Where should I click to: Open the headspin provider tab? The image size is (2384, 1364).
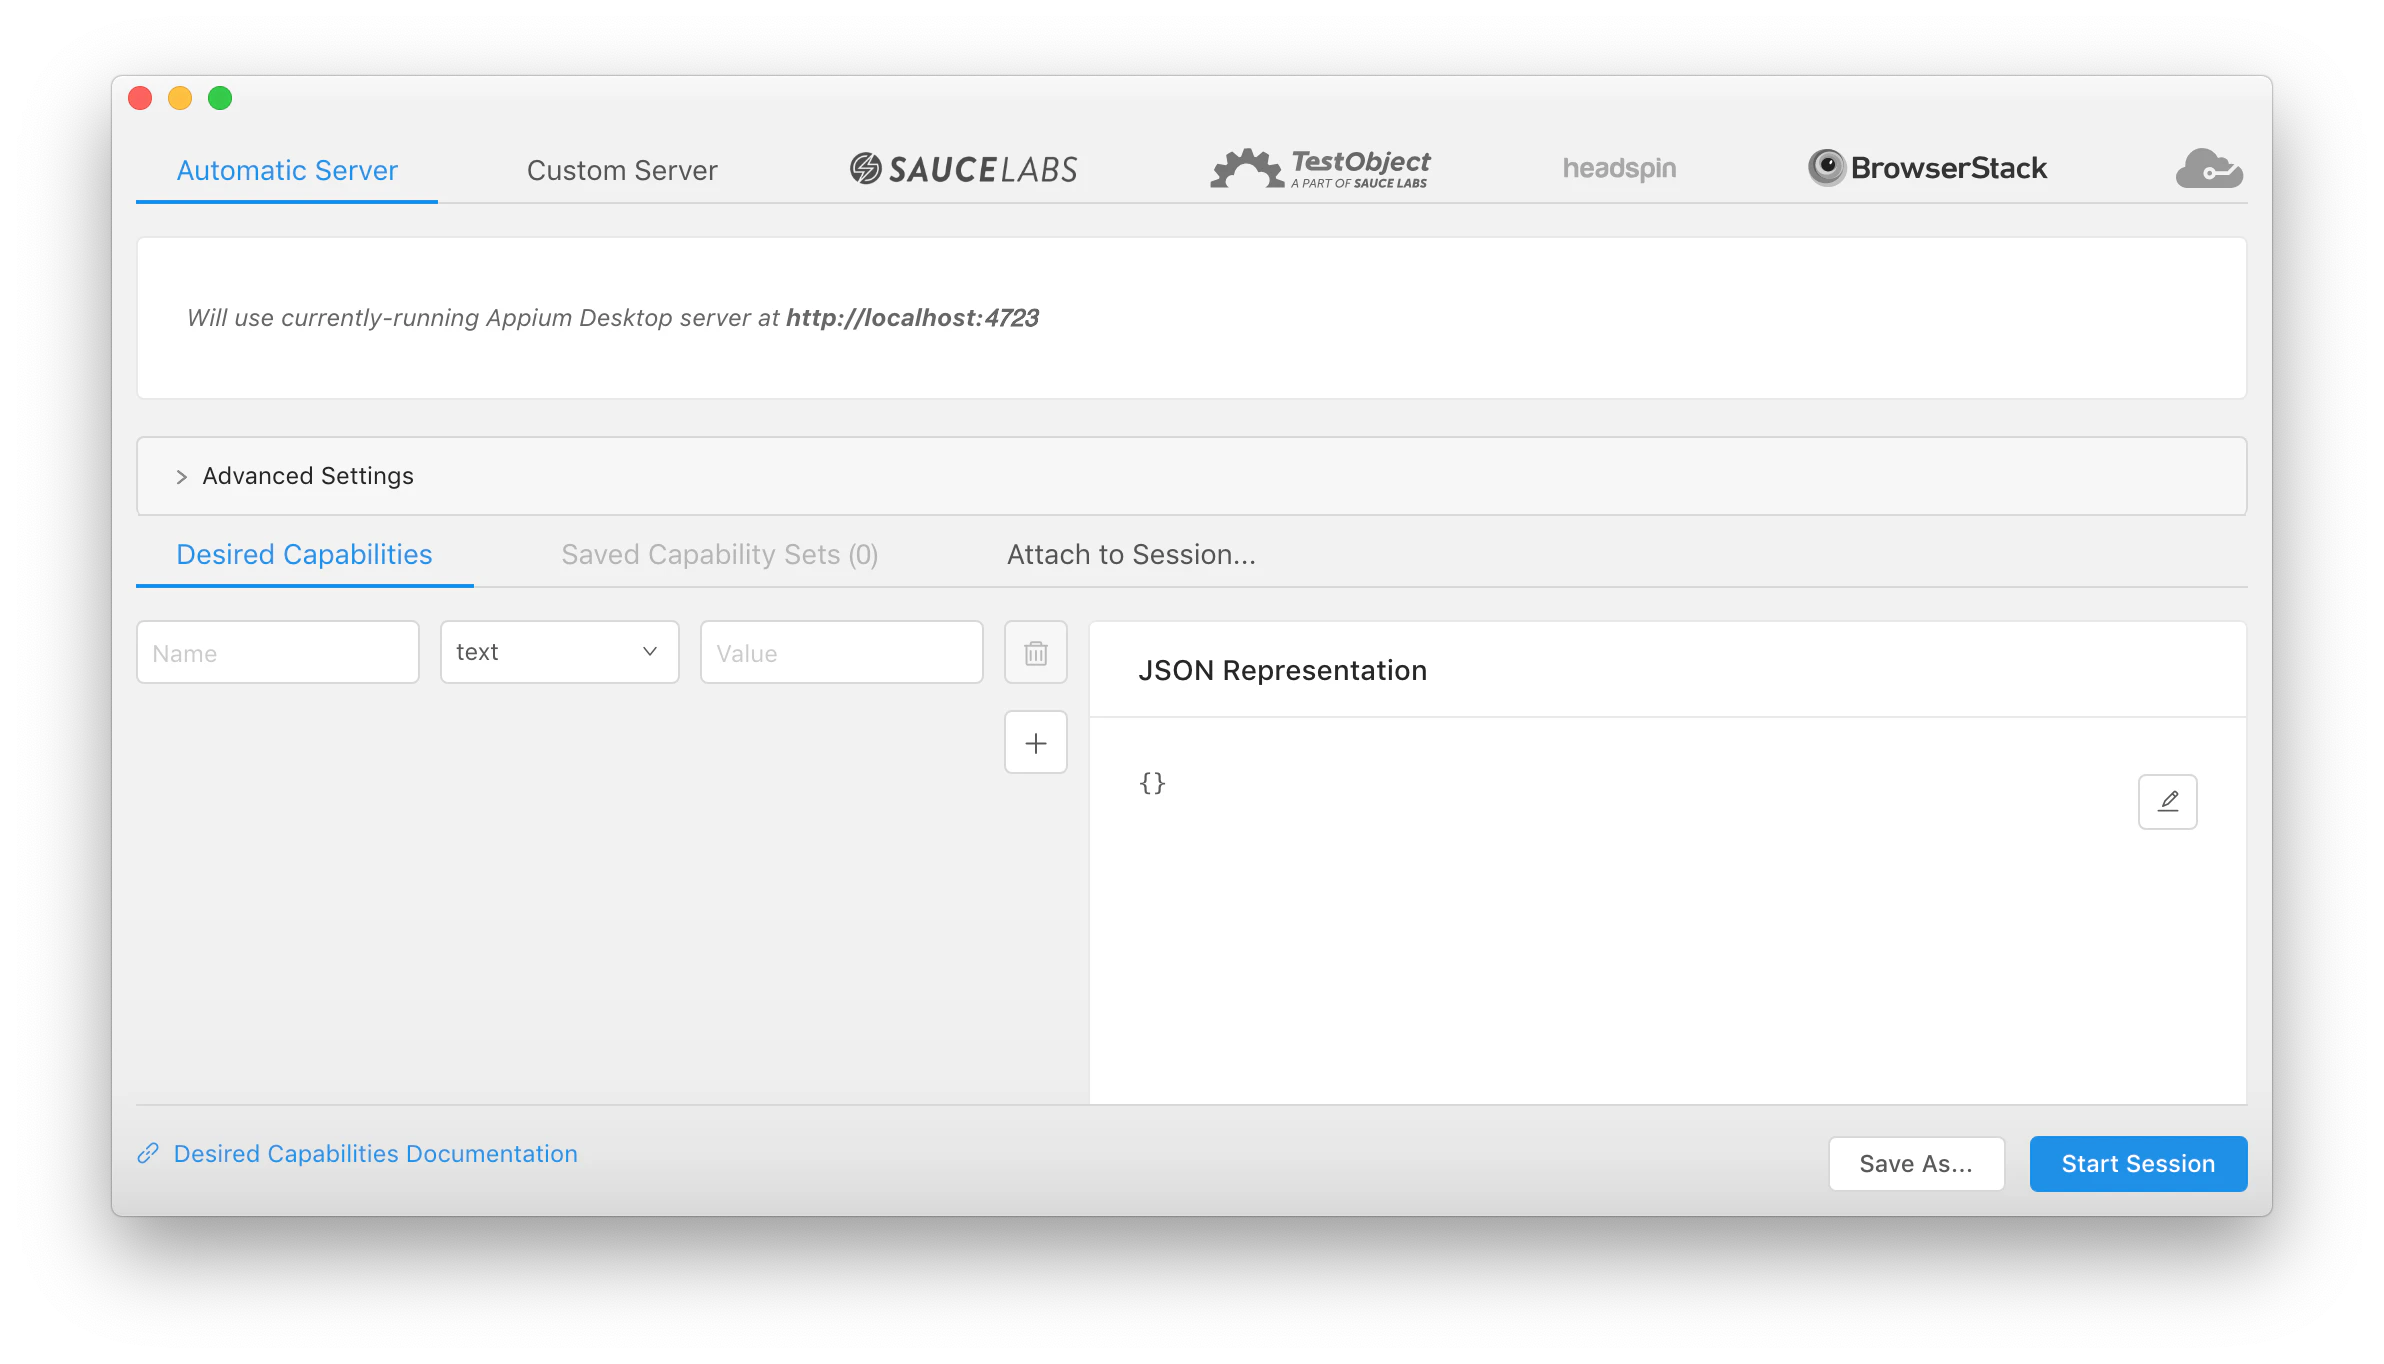[x=1619, y=168]
